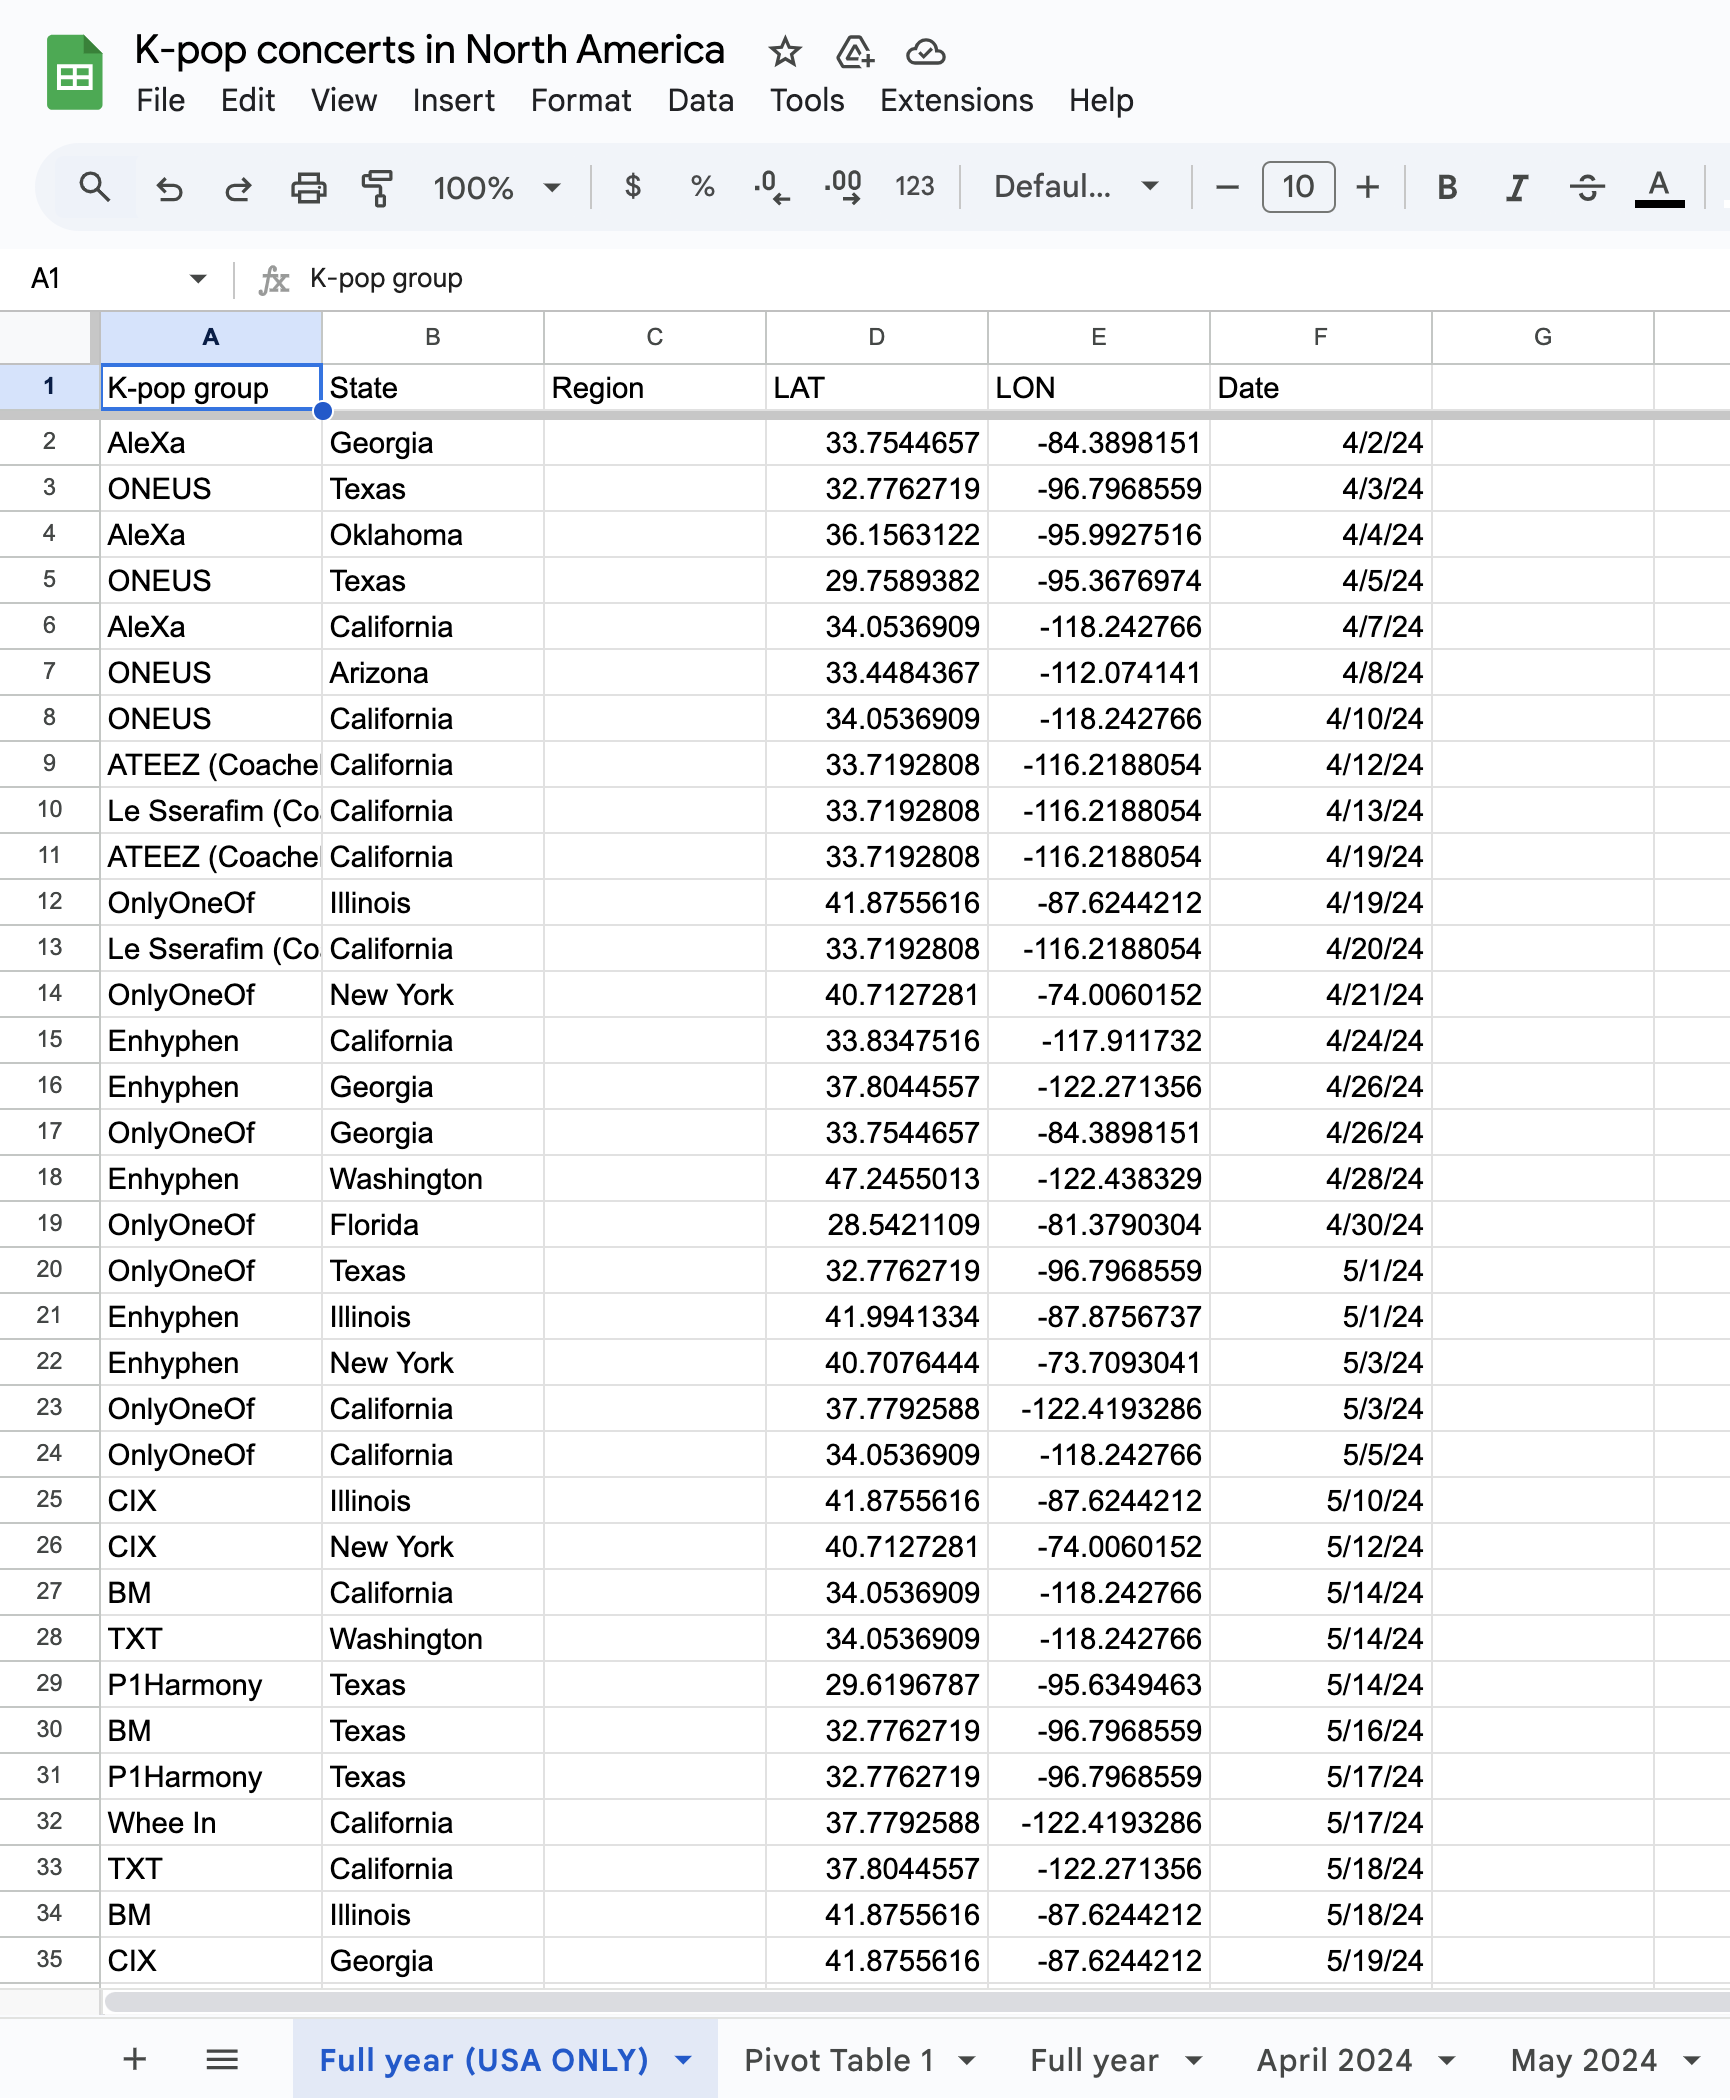Switch to the Pivot Table 1 sheet
The width and height of the screenshot is (1730, 2100).
coord(839,2060)
